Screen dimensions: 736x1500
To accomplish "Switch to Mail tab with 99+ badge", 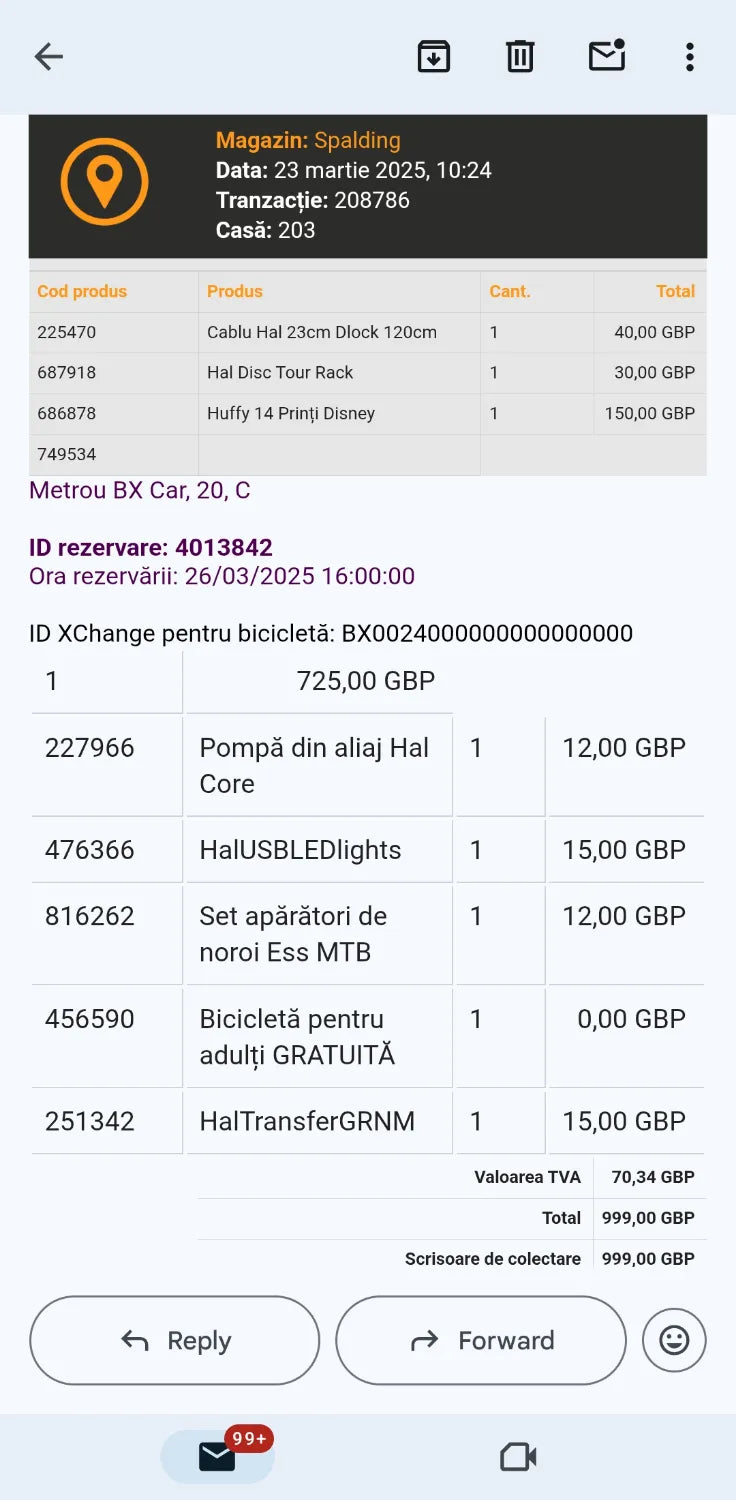I will pyautogui.click(x=218, y=1456).
